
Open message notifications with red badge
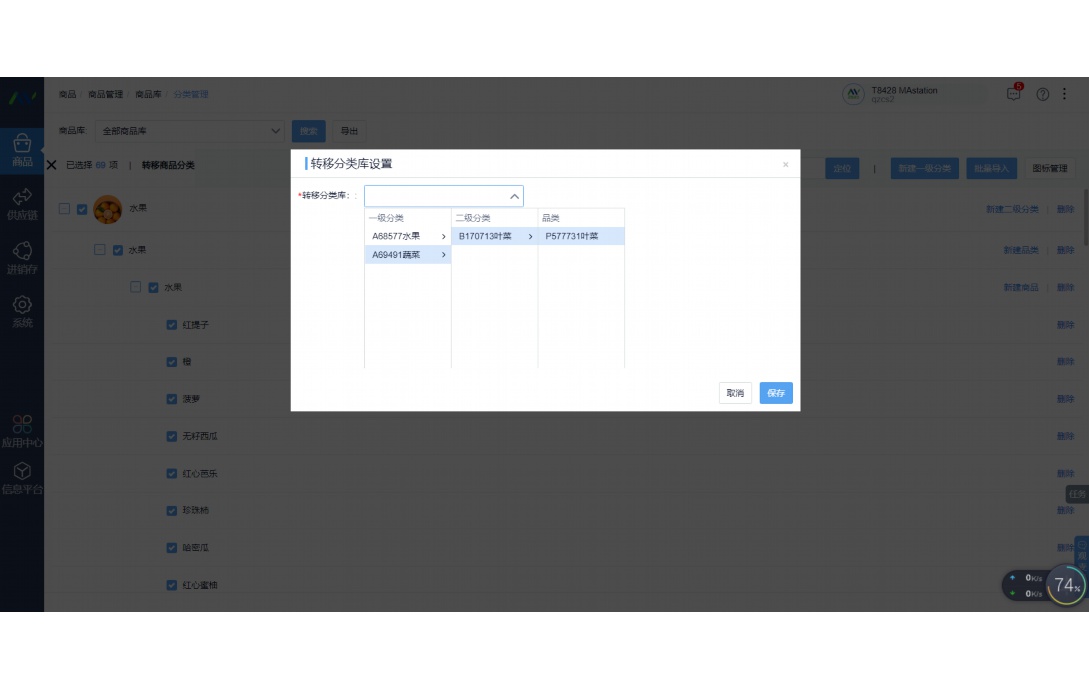tap(1014, 94)
